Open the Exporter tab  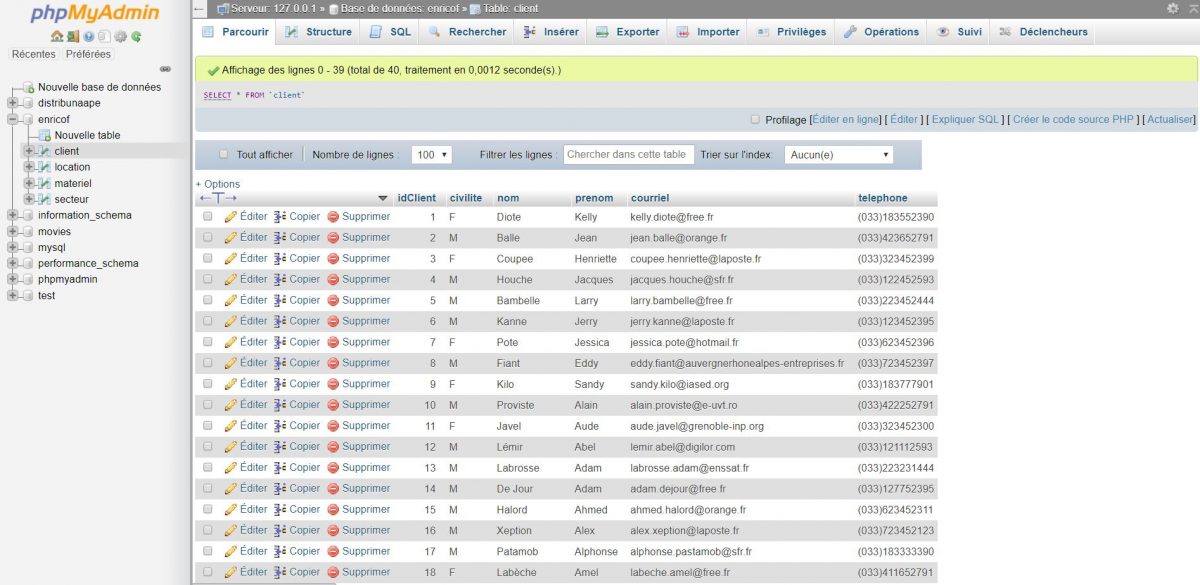627,32
